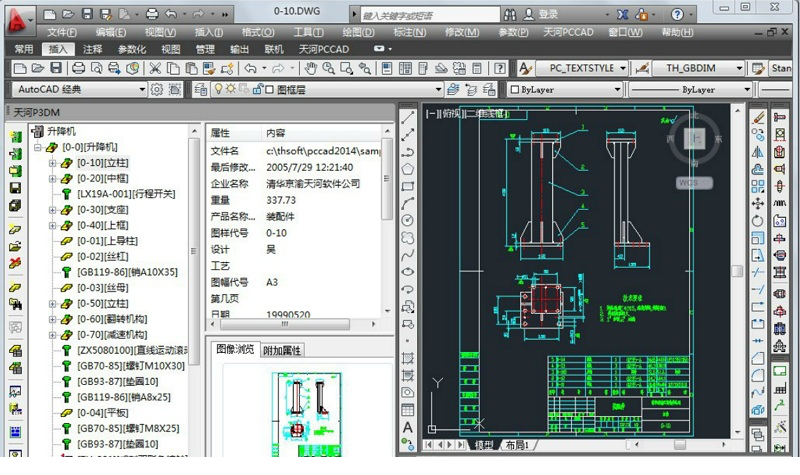
Task: Switch to the 注释 ribbon tab
Action: [x=92, y=49]
